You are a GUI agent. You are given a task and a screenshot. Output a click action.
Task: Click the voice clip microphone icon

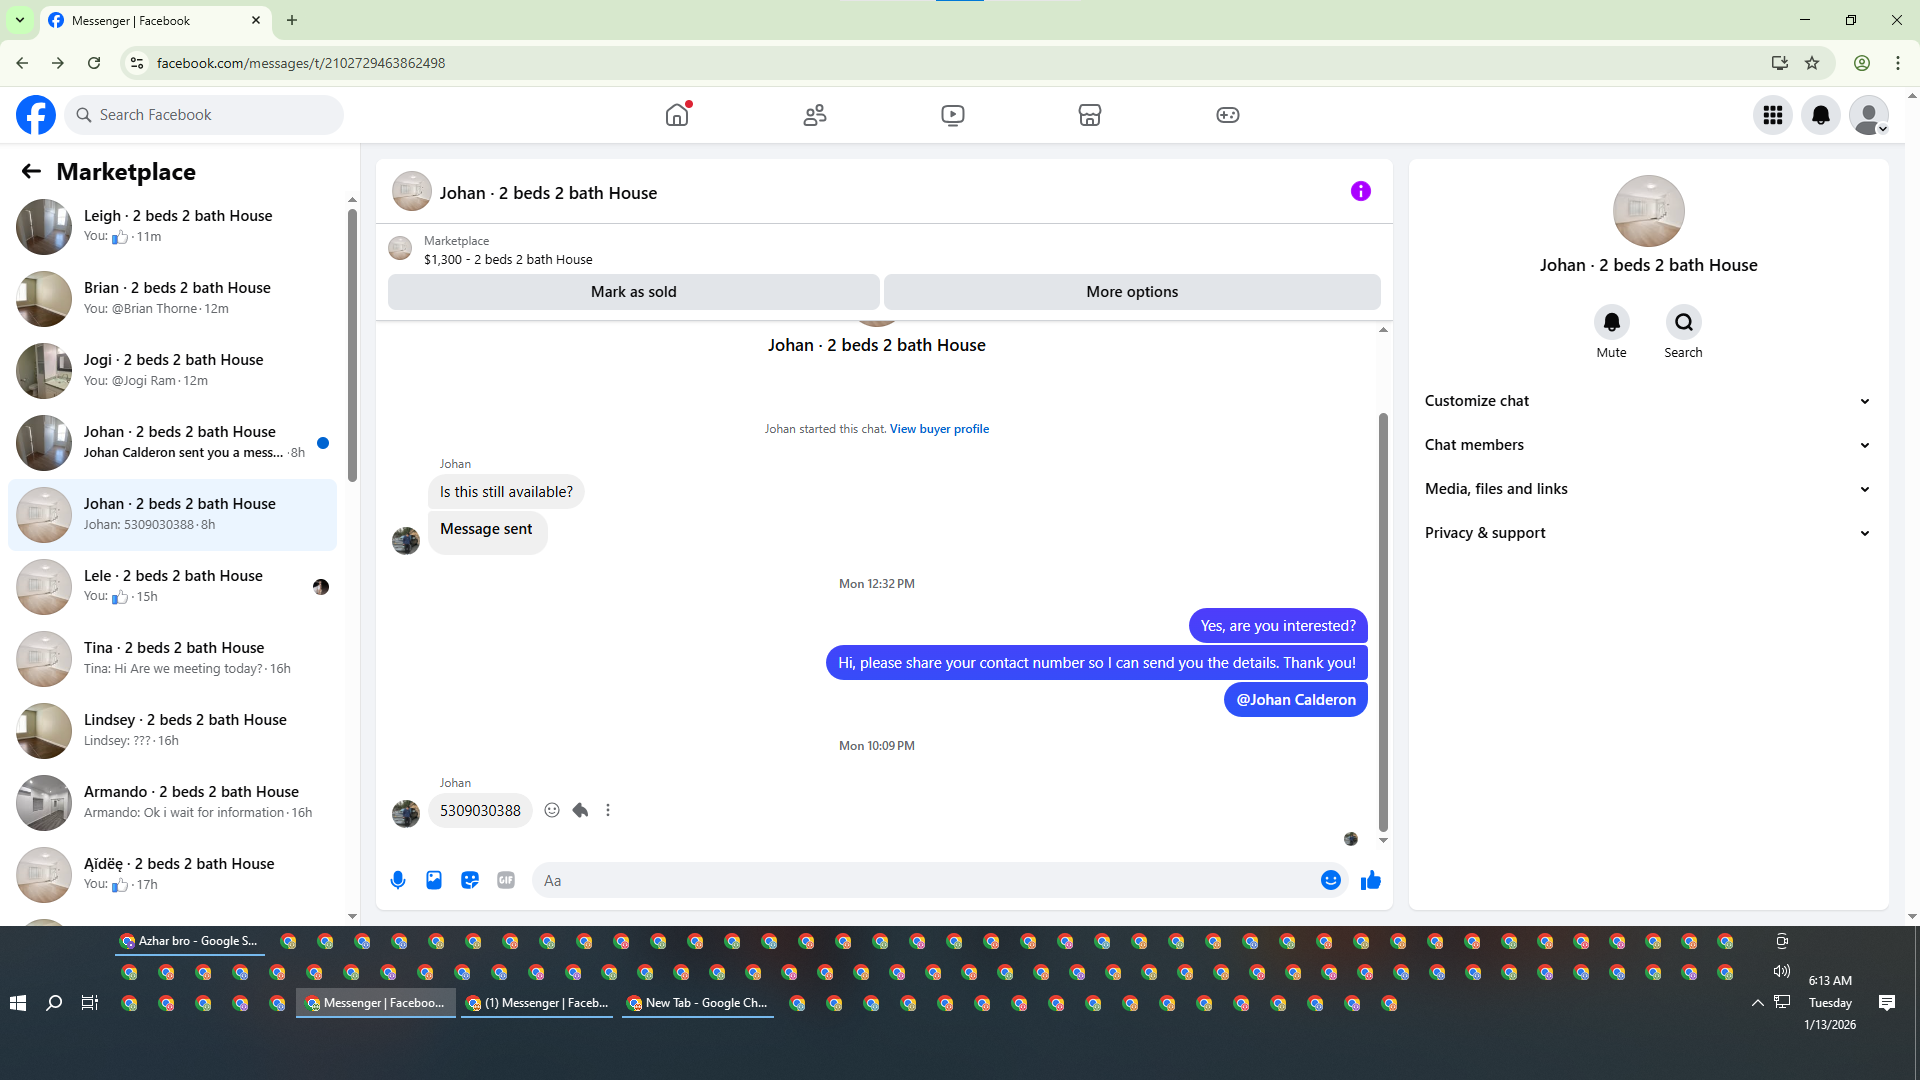[x=398, y=880]
